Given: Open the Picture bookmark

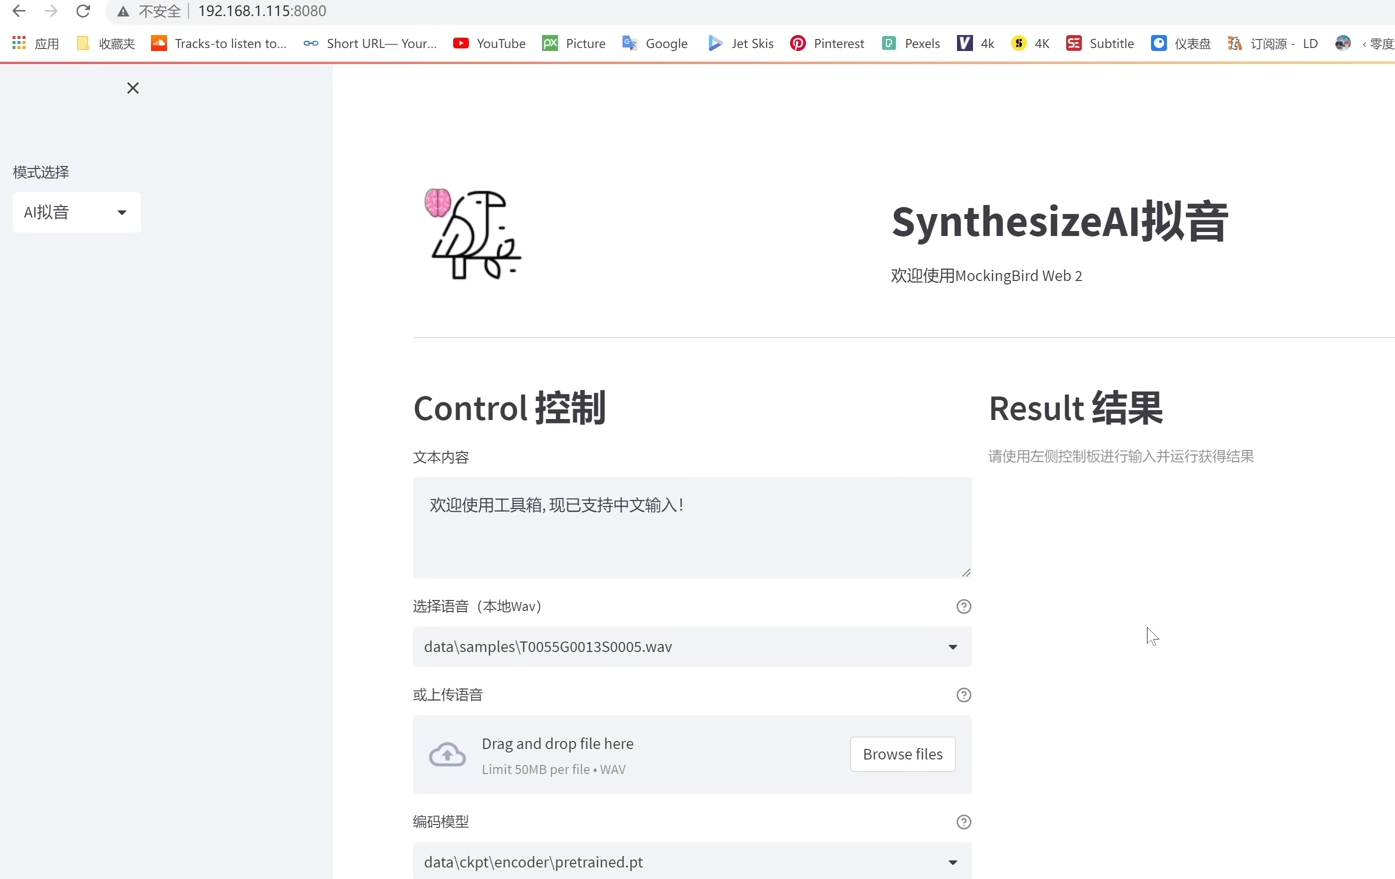Looking at the screenshot, I should [574, 43].
